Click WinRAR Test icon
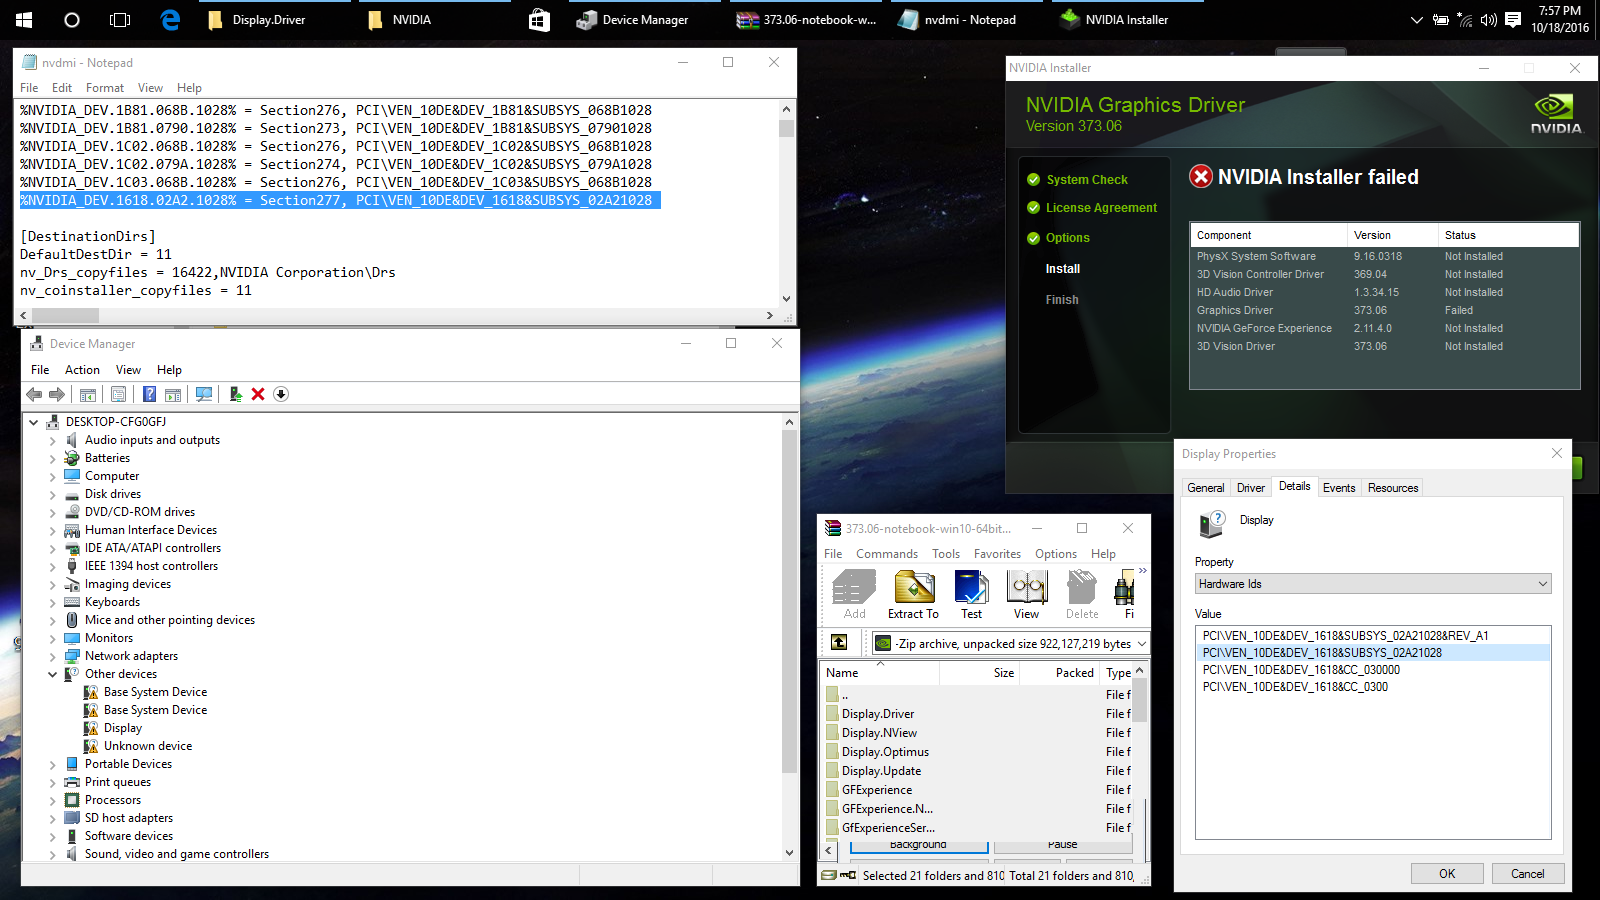This screenshot has height=900, width=1600. coord(971,594)
